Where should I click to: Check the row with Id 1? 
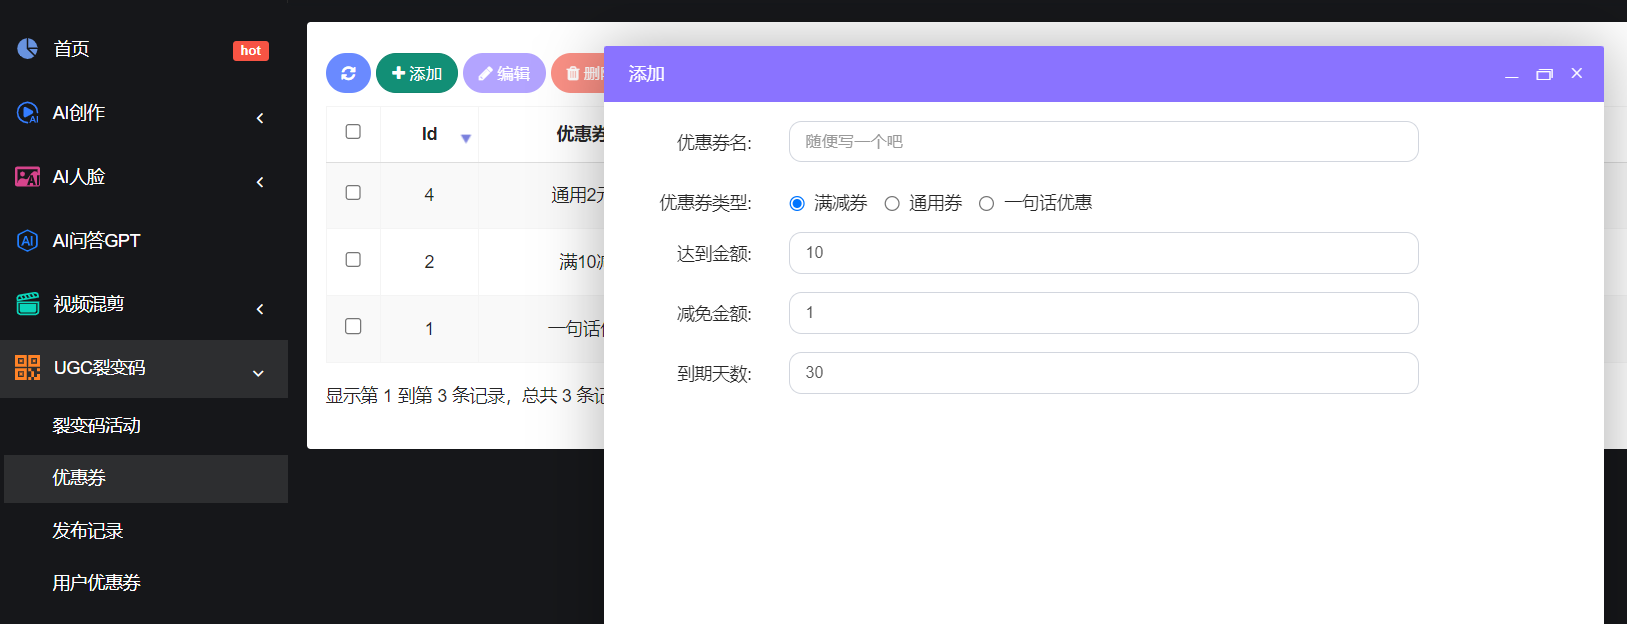pos(353,326)
